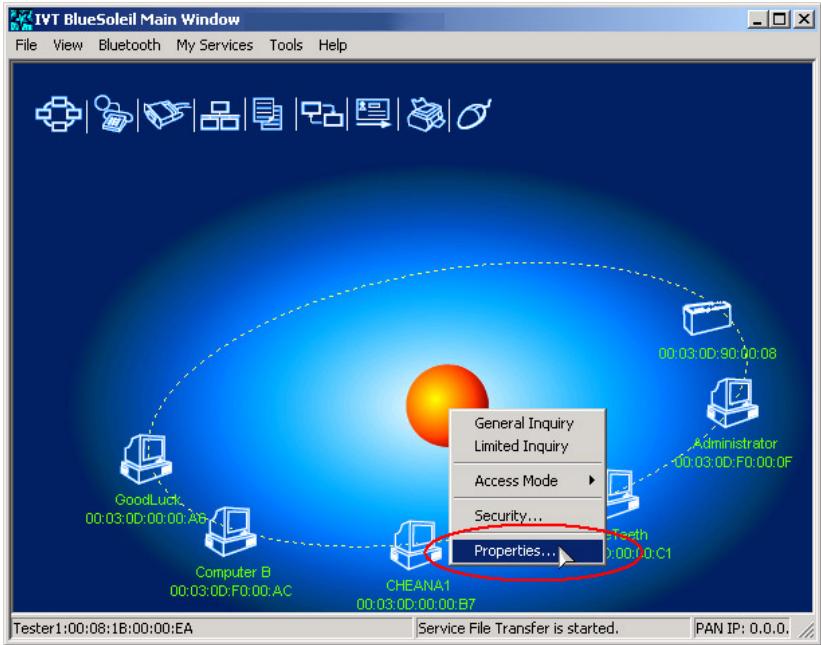Image resolution: width=821 pixels, height=645 pixels.
Task: Open the View menu
Action: click(68, 46)
